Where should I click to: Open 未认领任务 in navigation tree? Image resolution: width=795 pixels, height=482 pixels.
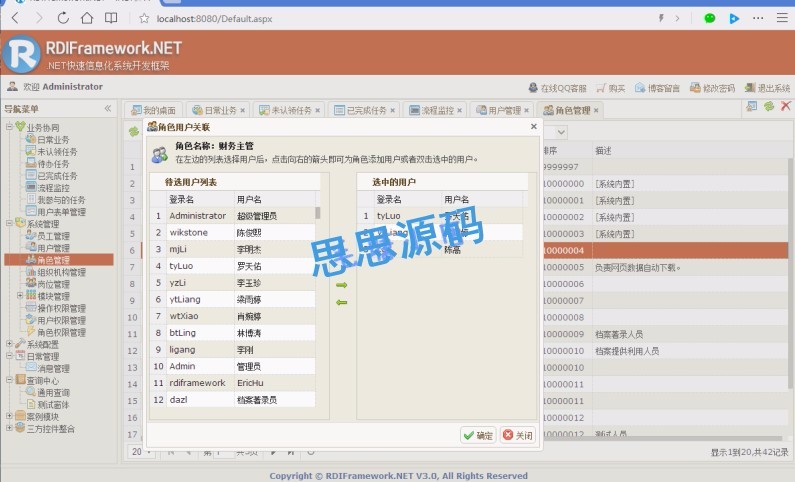click(x=57, y=152)
